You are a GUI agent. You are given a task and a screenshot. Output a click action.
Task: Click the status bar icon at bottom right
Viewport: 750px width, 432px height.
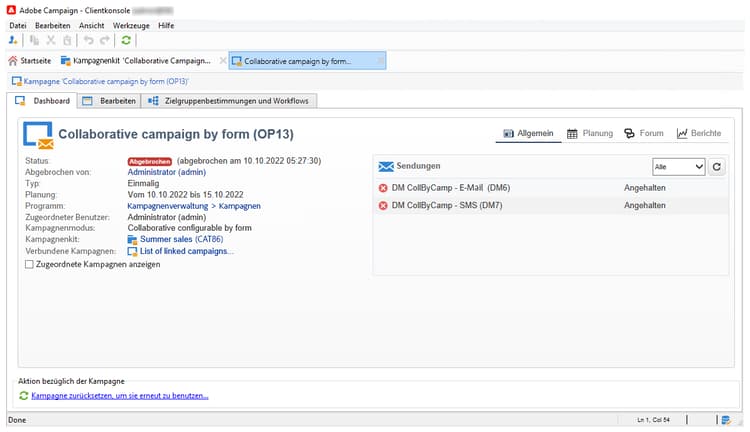pos(726,420)
